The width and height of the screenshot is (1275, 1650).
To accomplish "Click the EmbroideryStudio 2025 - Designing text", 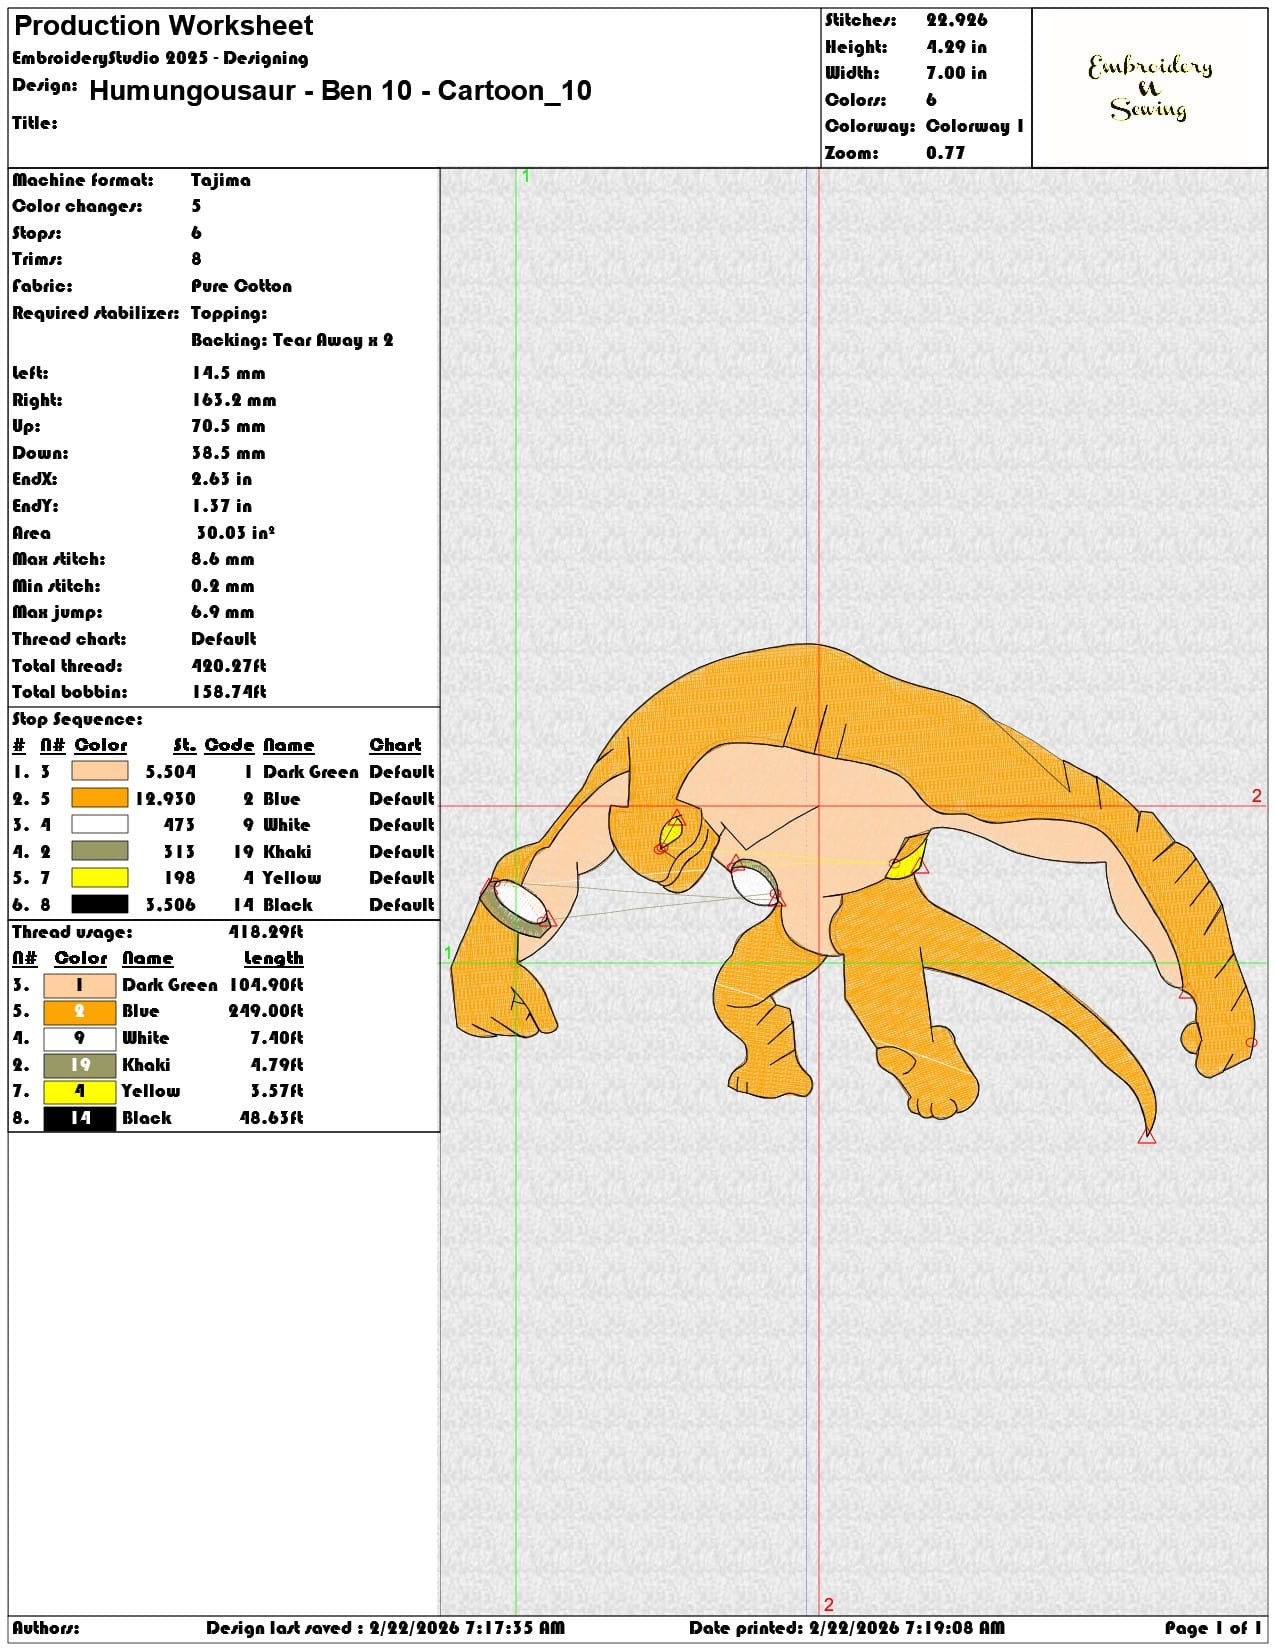I will click(x=160, y=58).
